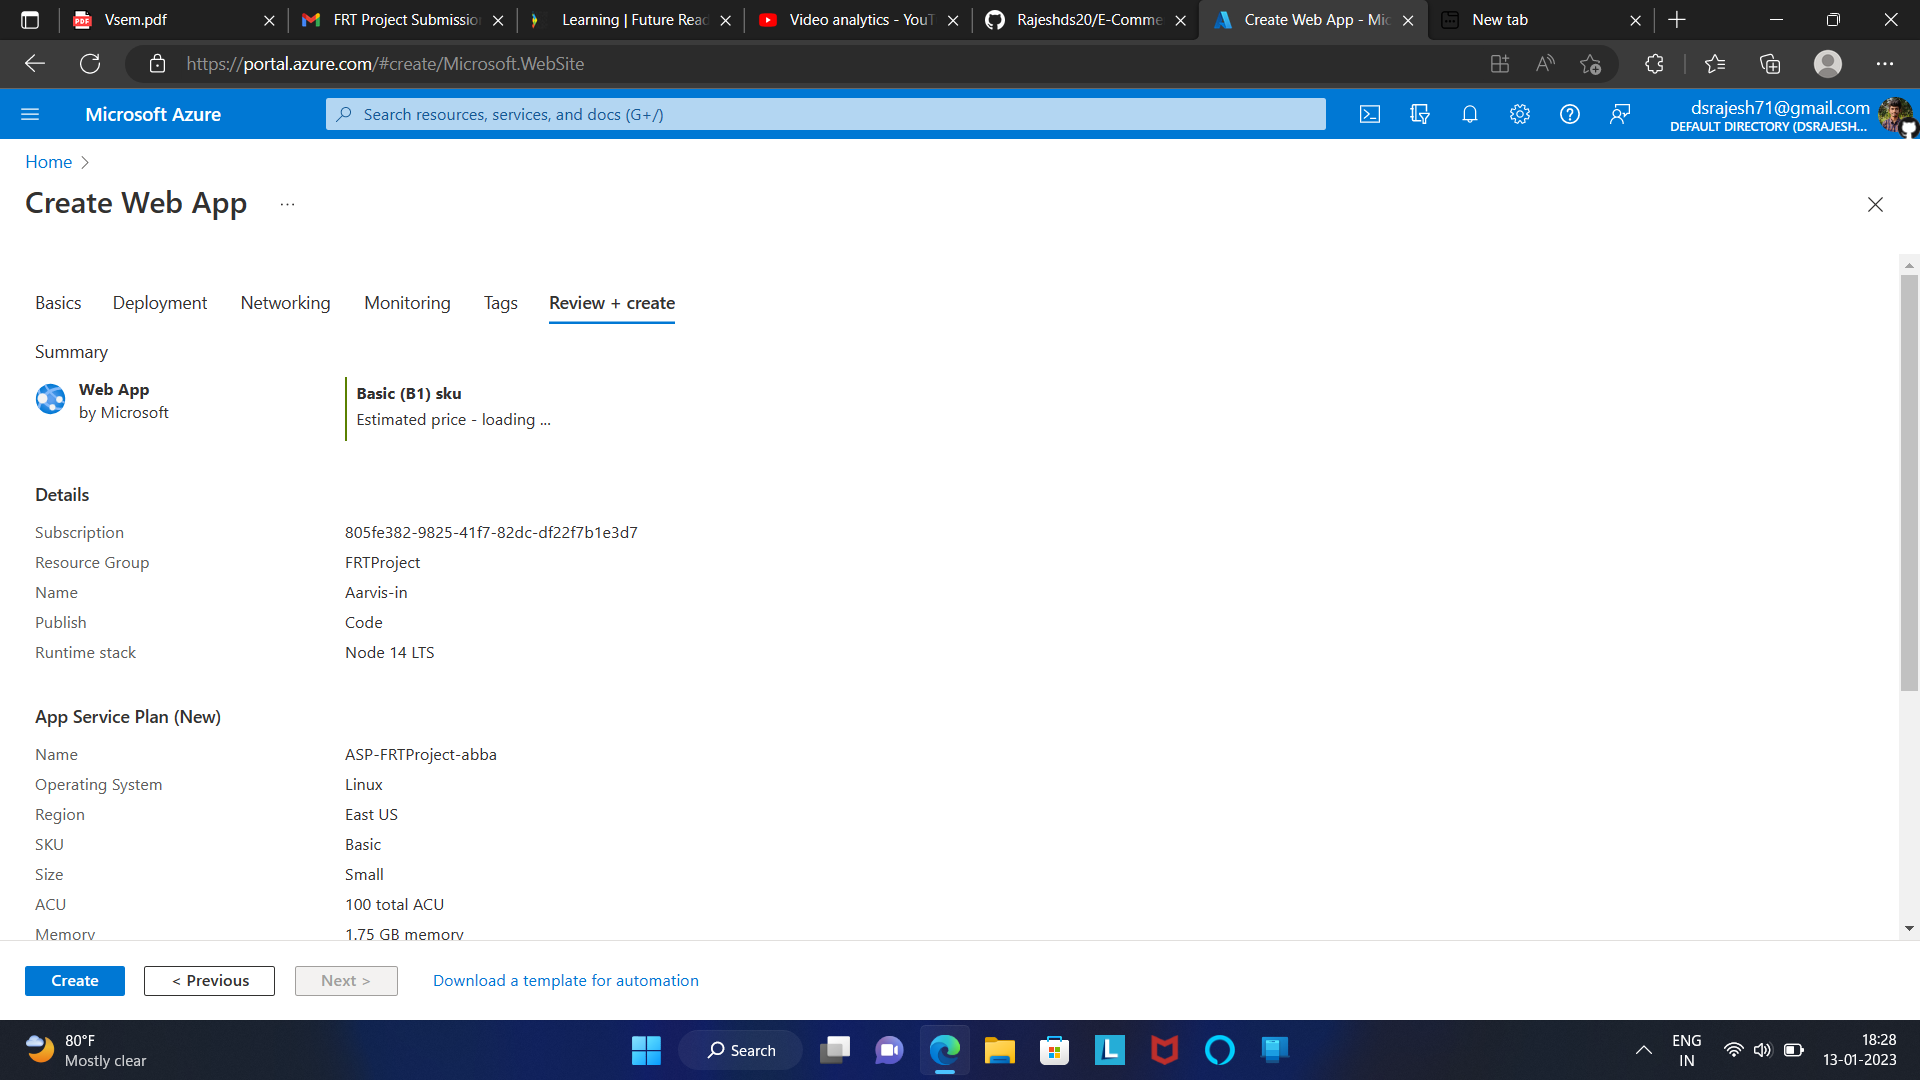Open the weather widget showing 80°F
The image size is (1920, 1080).
click(86, 1050)
